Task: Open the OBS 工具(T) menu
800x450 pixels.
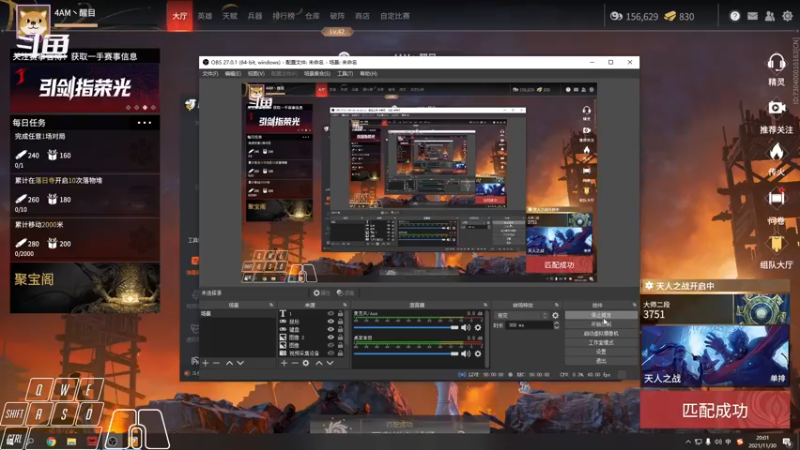Action: 345,74
